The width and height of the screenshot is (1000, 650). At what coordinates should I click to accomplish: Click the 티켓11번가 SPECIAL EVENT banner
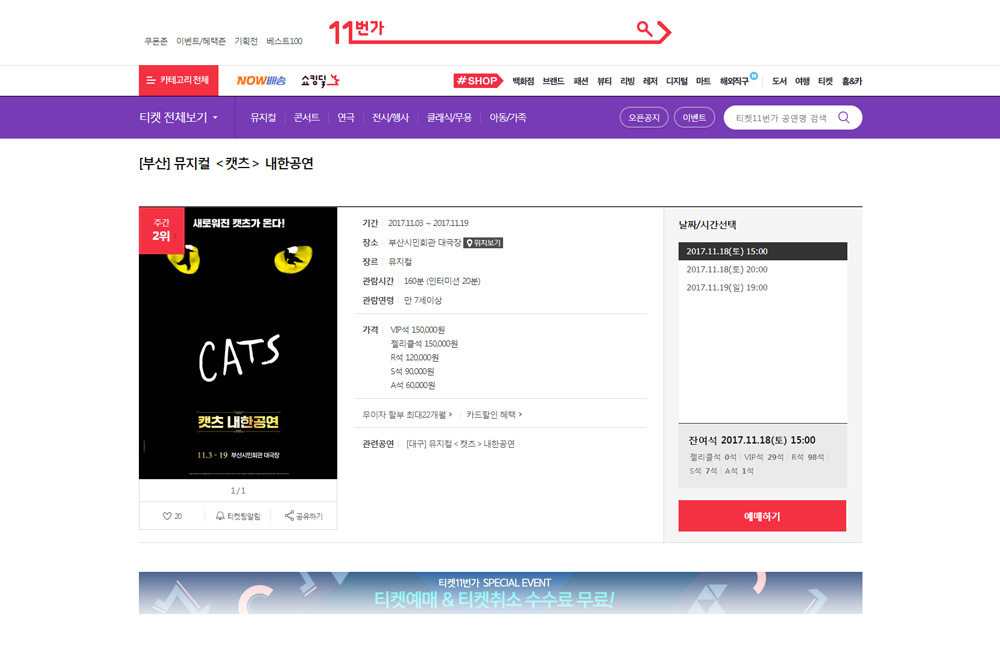tap(501, 593)
